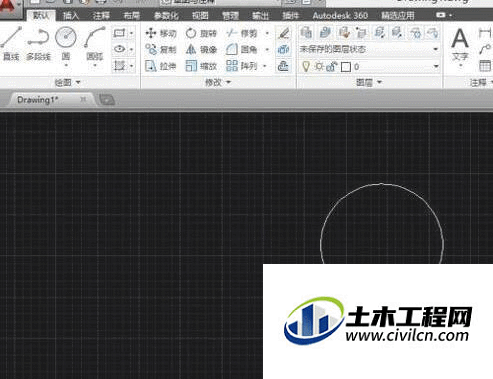Select the Circle (圆) tool

tap(66, 43)
